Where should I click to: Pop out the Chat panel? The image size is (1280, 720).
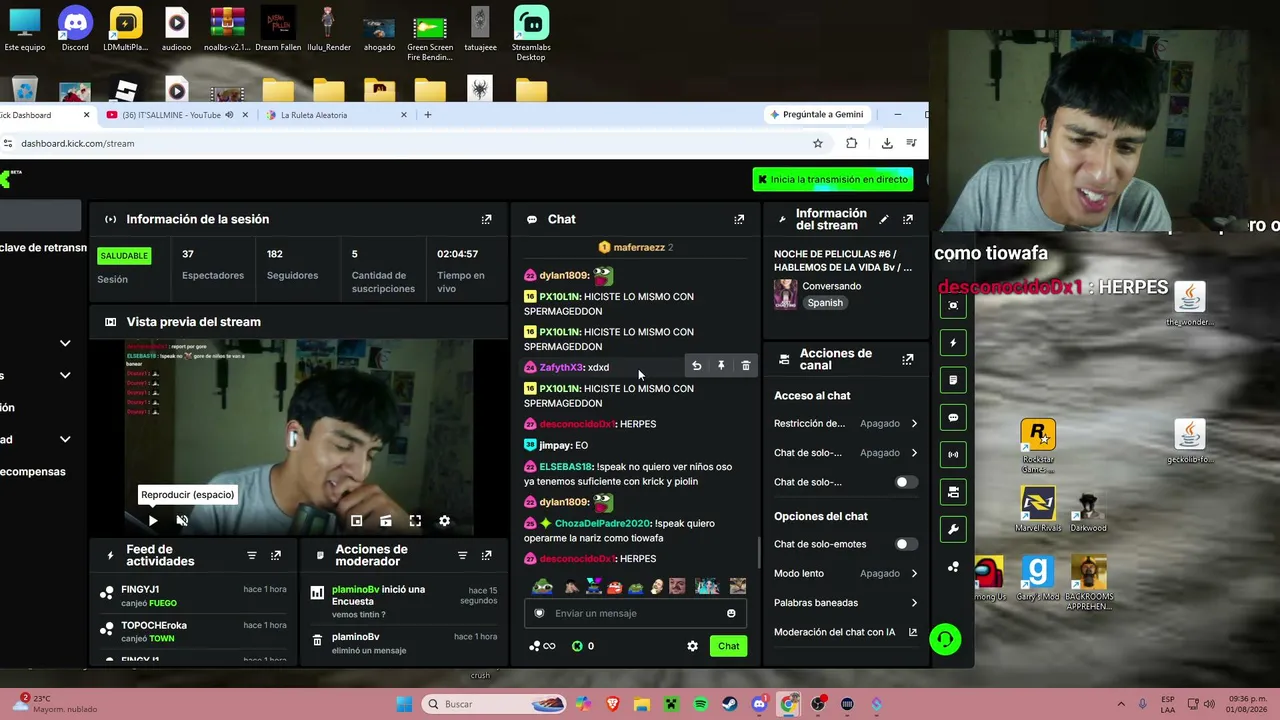(x=739, y=219)
